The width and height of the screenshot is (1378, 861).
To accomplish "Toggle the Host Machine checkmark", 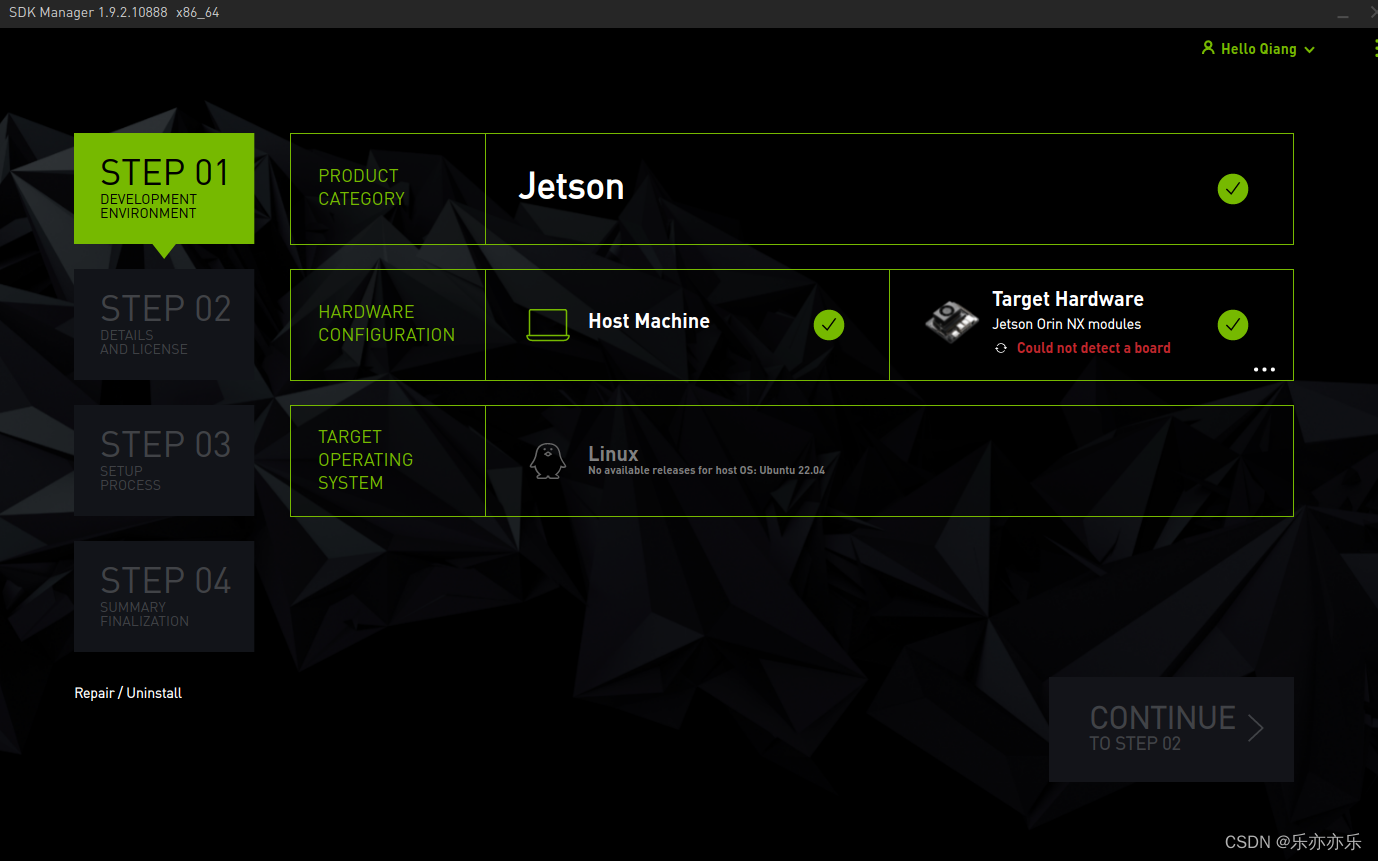I will 829,325.
